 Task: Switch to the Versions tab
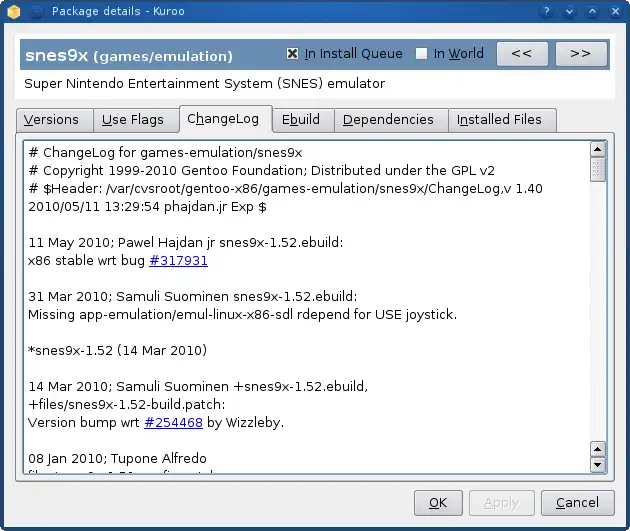click(55, 120)
